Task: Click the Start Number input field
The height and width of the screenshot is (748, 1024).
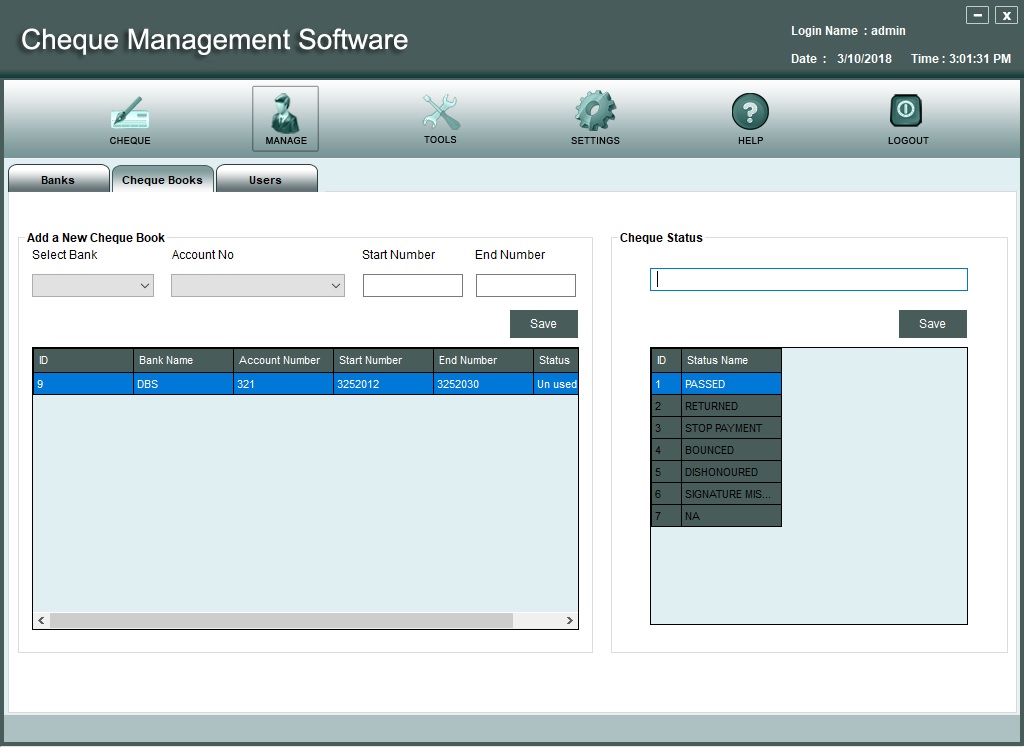Action: pos(412,286)
